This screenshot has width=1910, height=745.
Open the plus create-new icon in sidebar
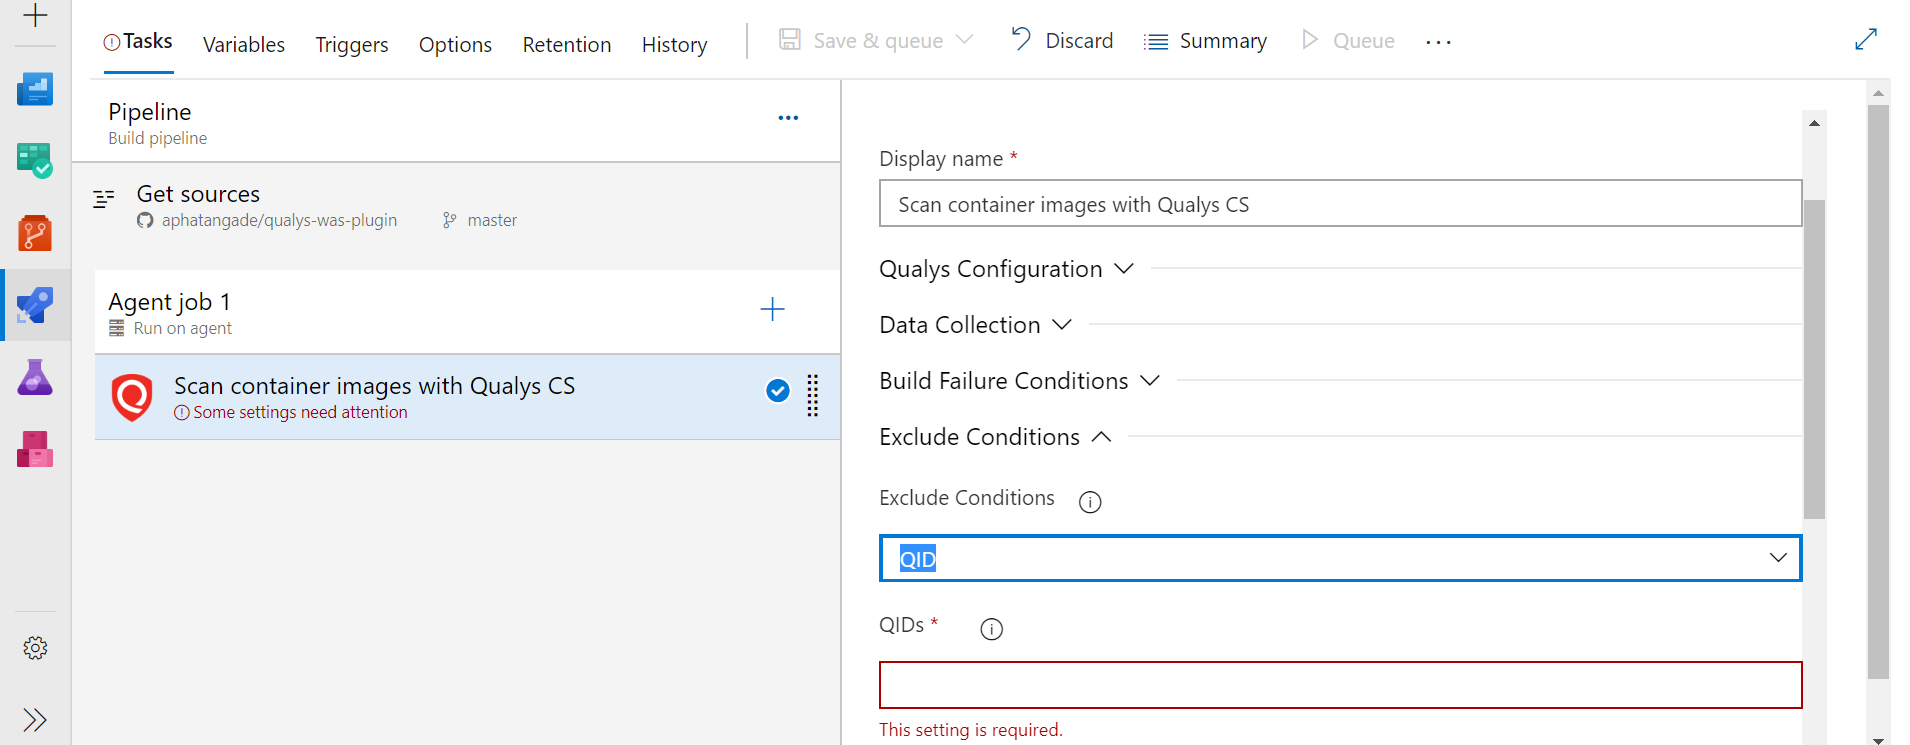point(35,15)
